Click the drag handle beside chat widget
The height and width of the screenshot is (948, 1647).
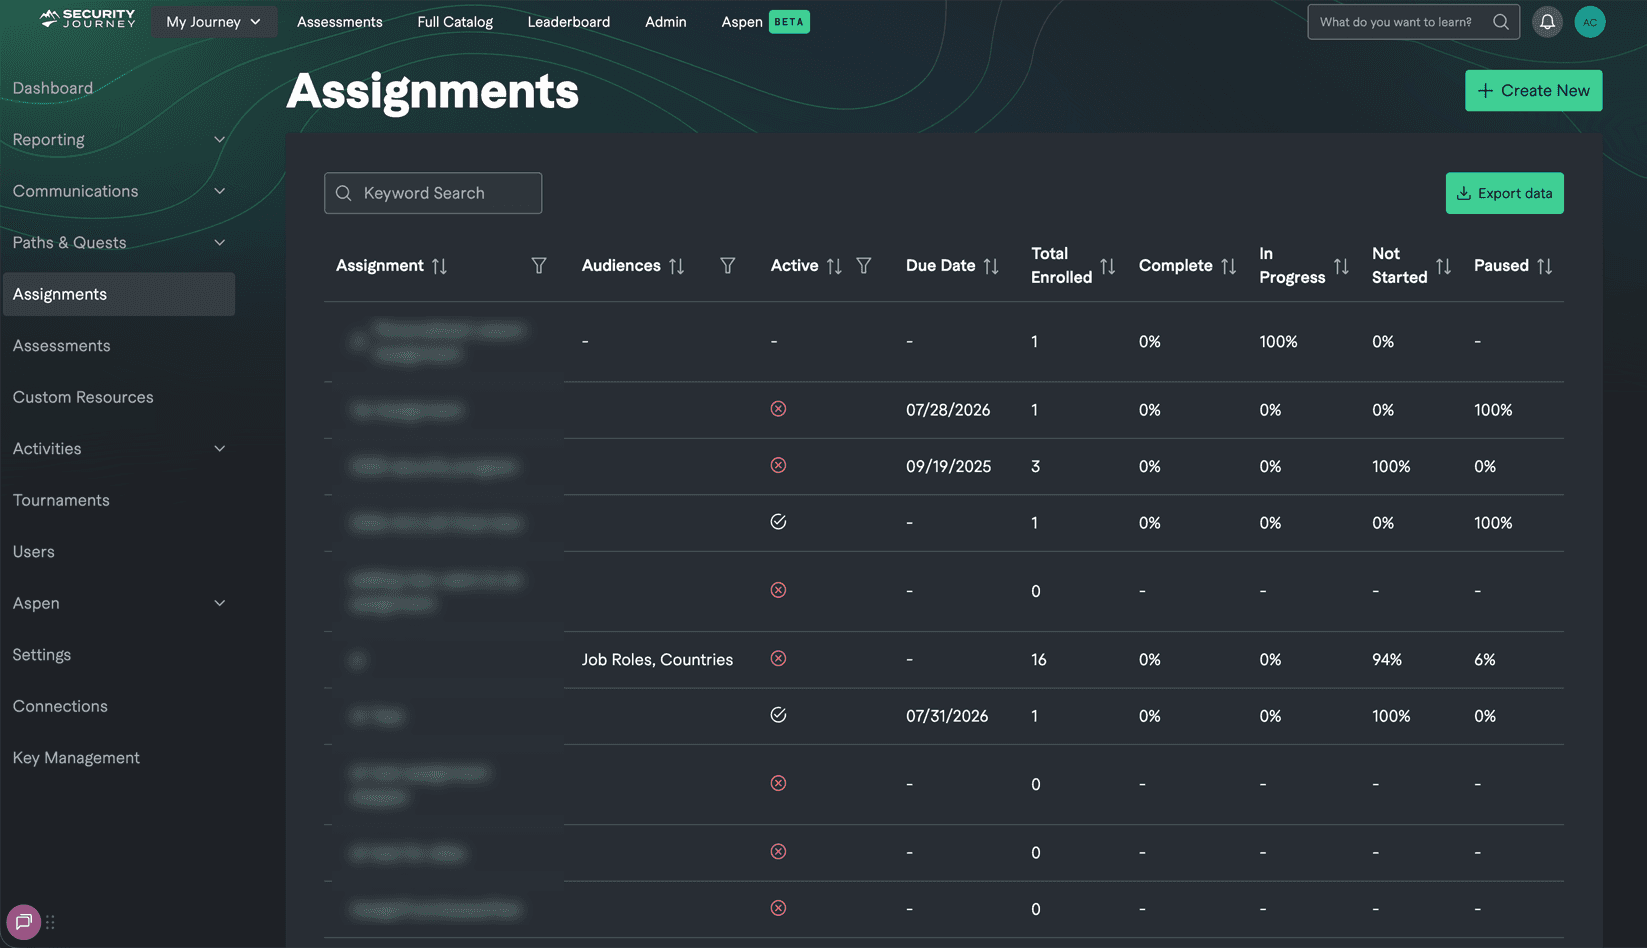tap(50, 922)
